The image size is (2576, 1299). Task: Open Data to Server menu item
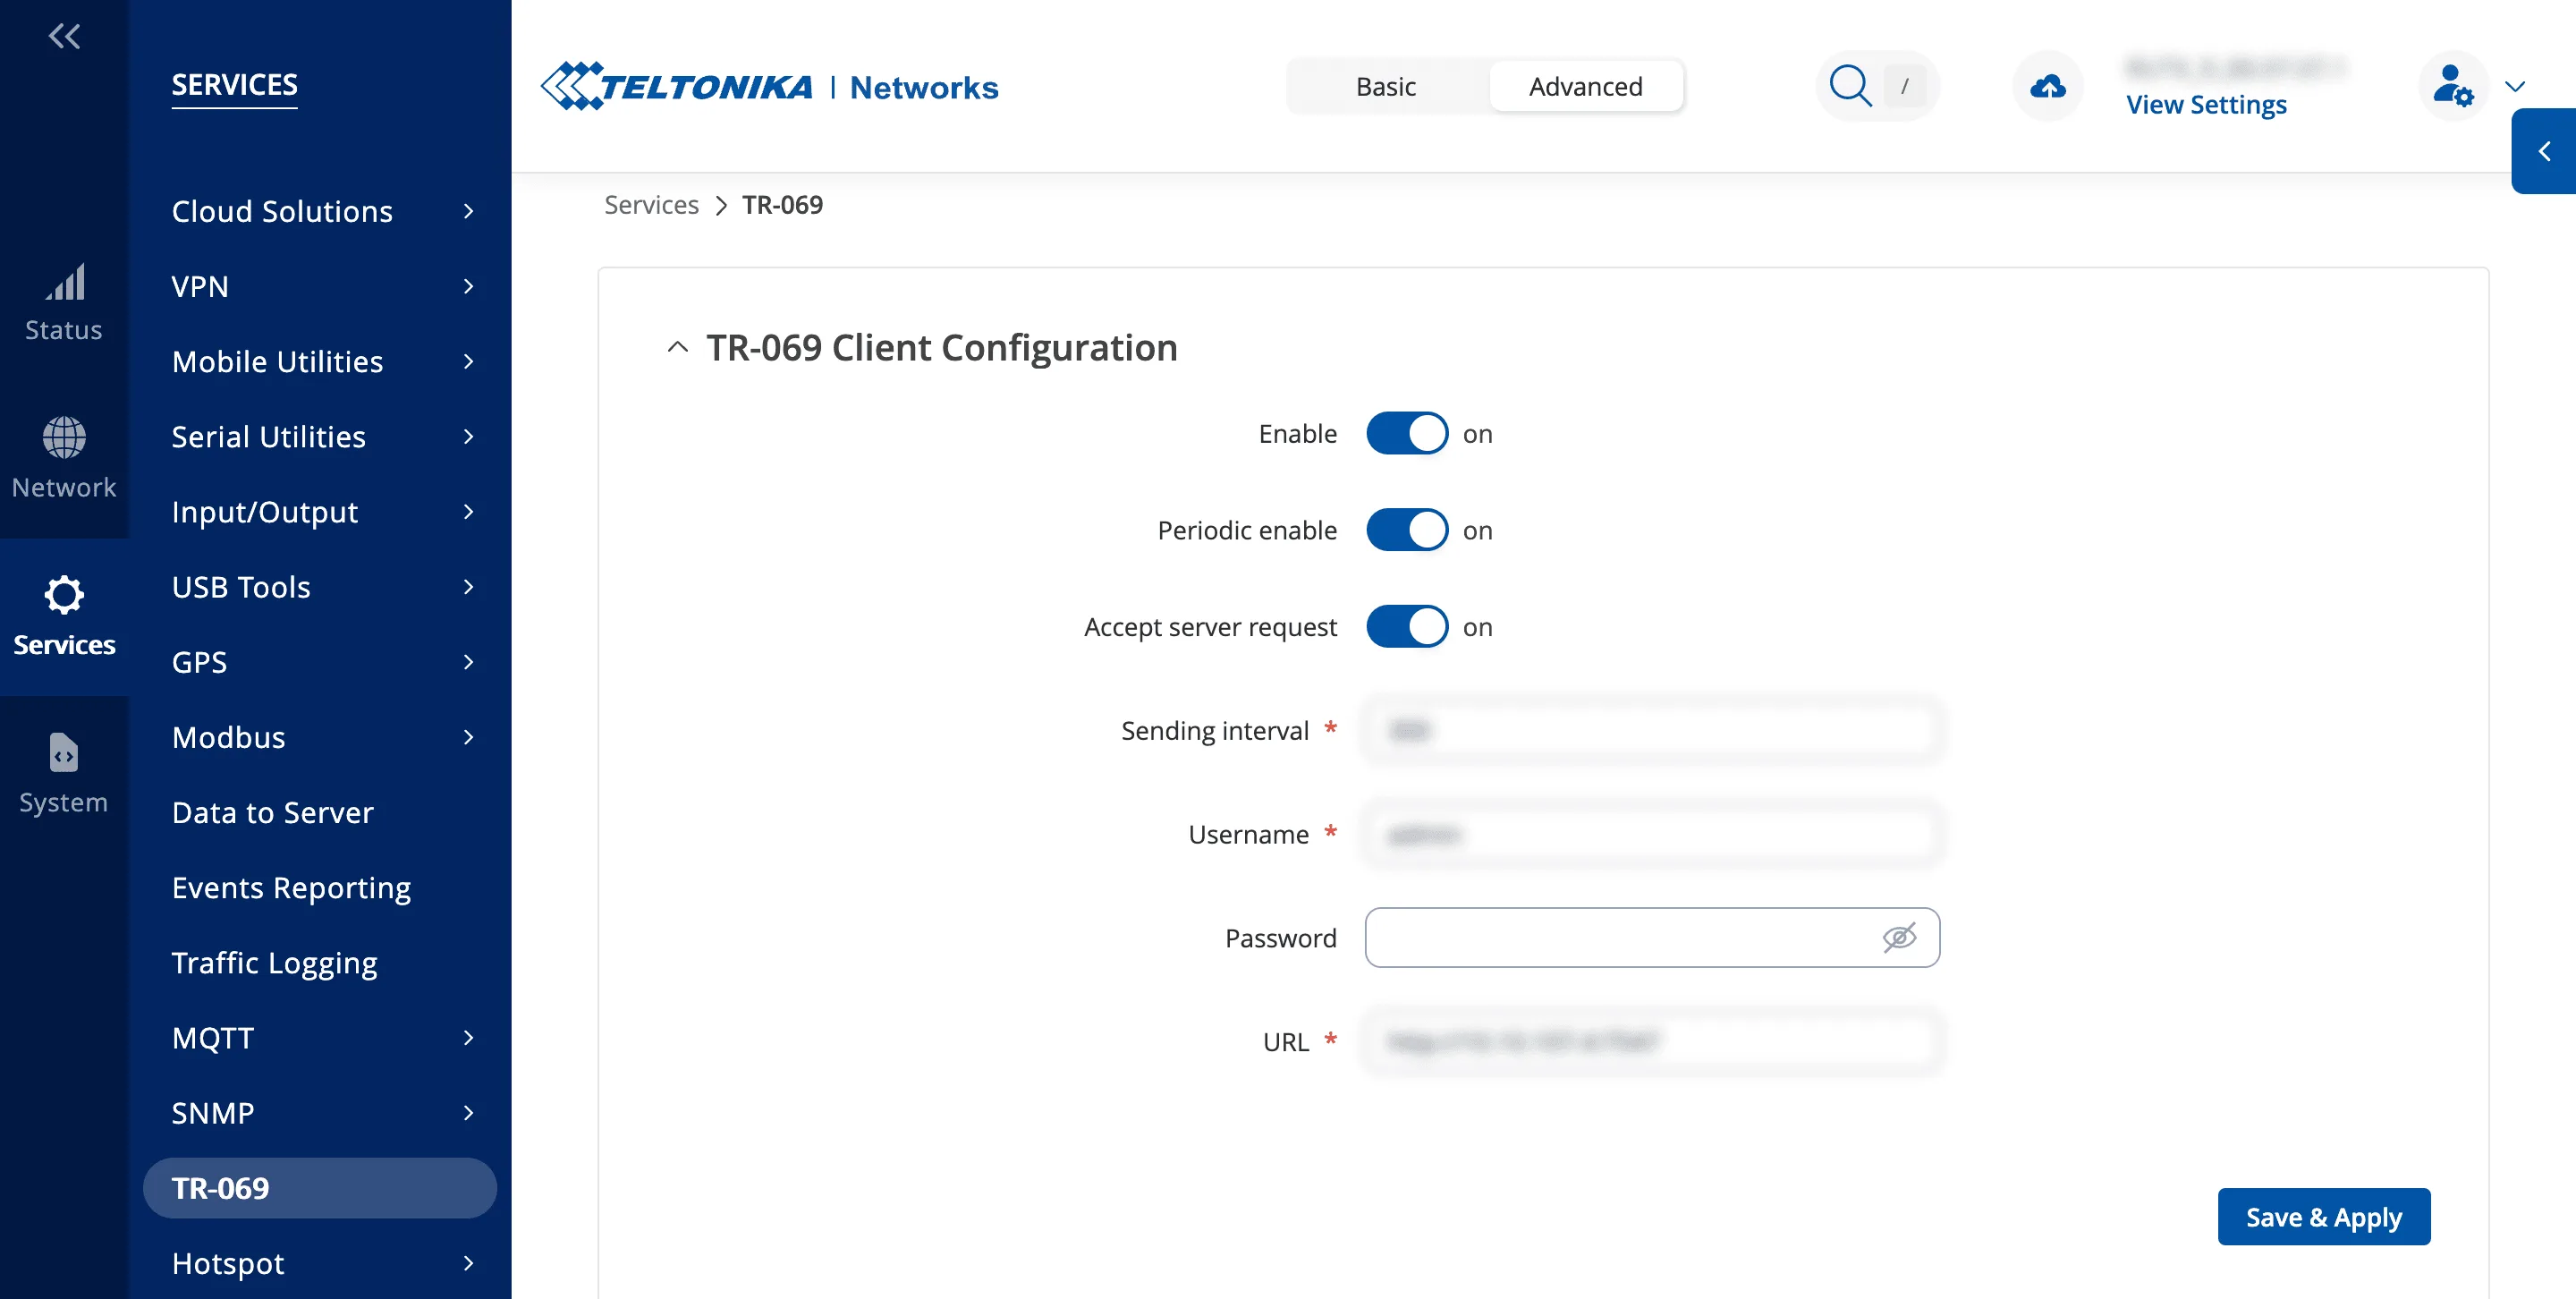coord(272,812)
